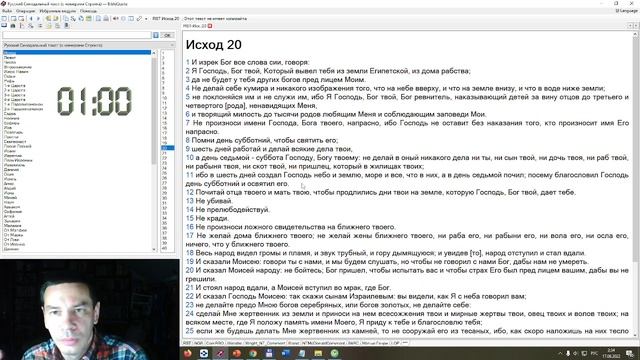Open the Избранные модули menu

[x=58, y=11]
